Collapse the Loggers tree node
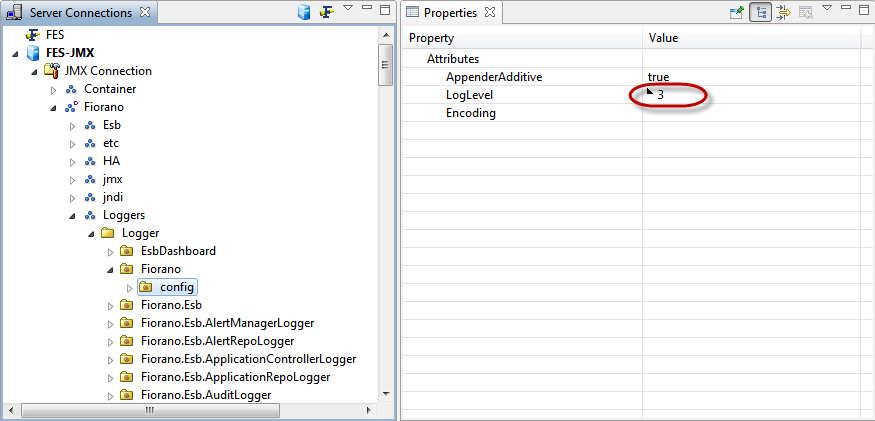The height and width of the screenshot is (421, 875). click(x=72, y=215)
